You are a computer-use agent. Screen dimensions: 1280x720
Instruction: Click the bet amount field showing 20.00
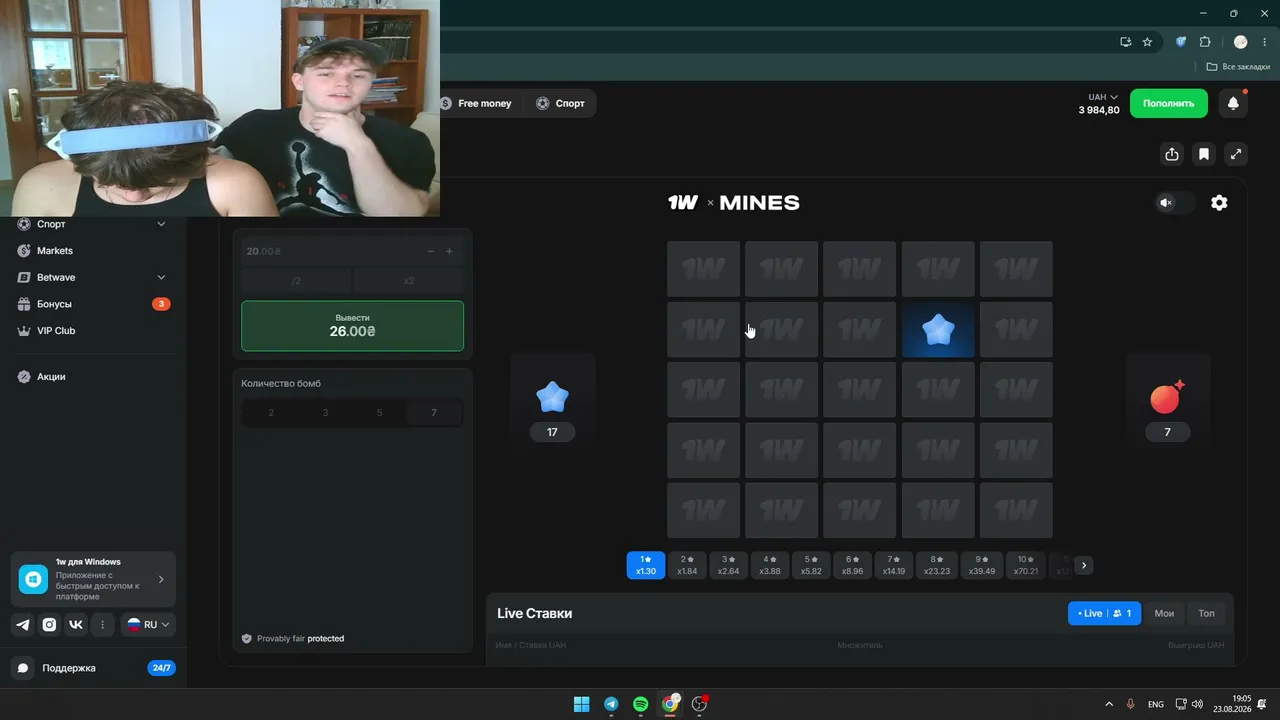coord(353,252)
